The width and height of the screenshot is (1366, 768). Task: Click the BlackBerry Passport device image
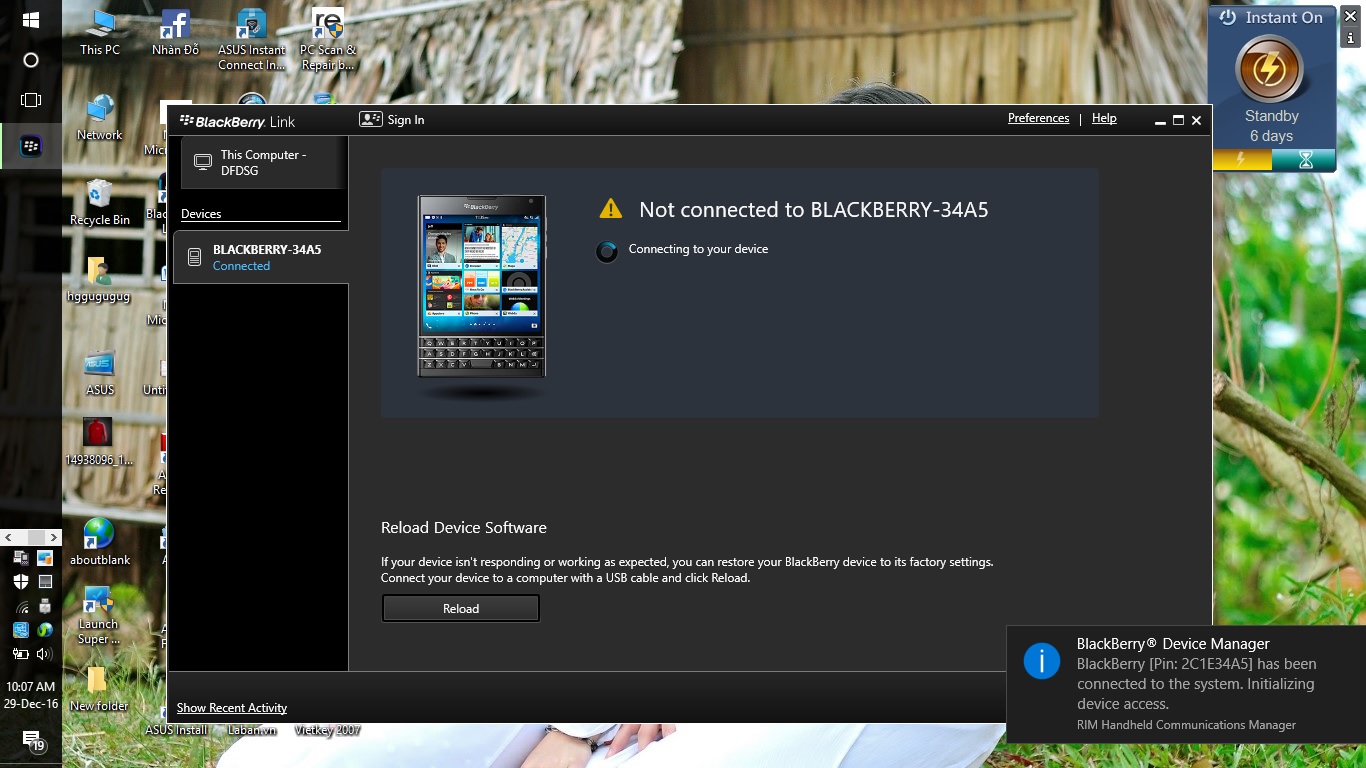481,286
